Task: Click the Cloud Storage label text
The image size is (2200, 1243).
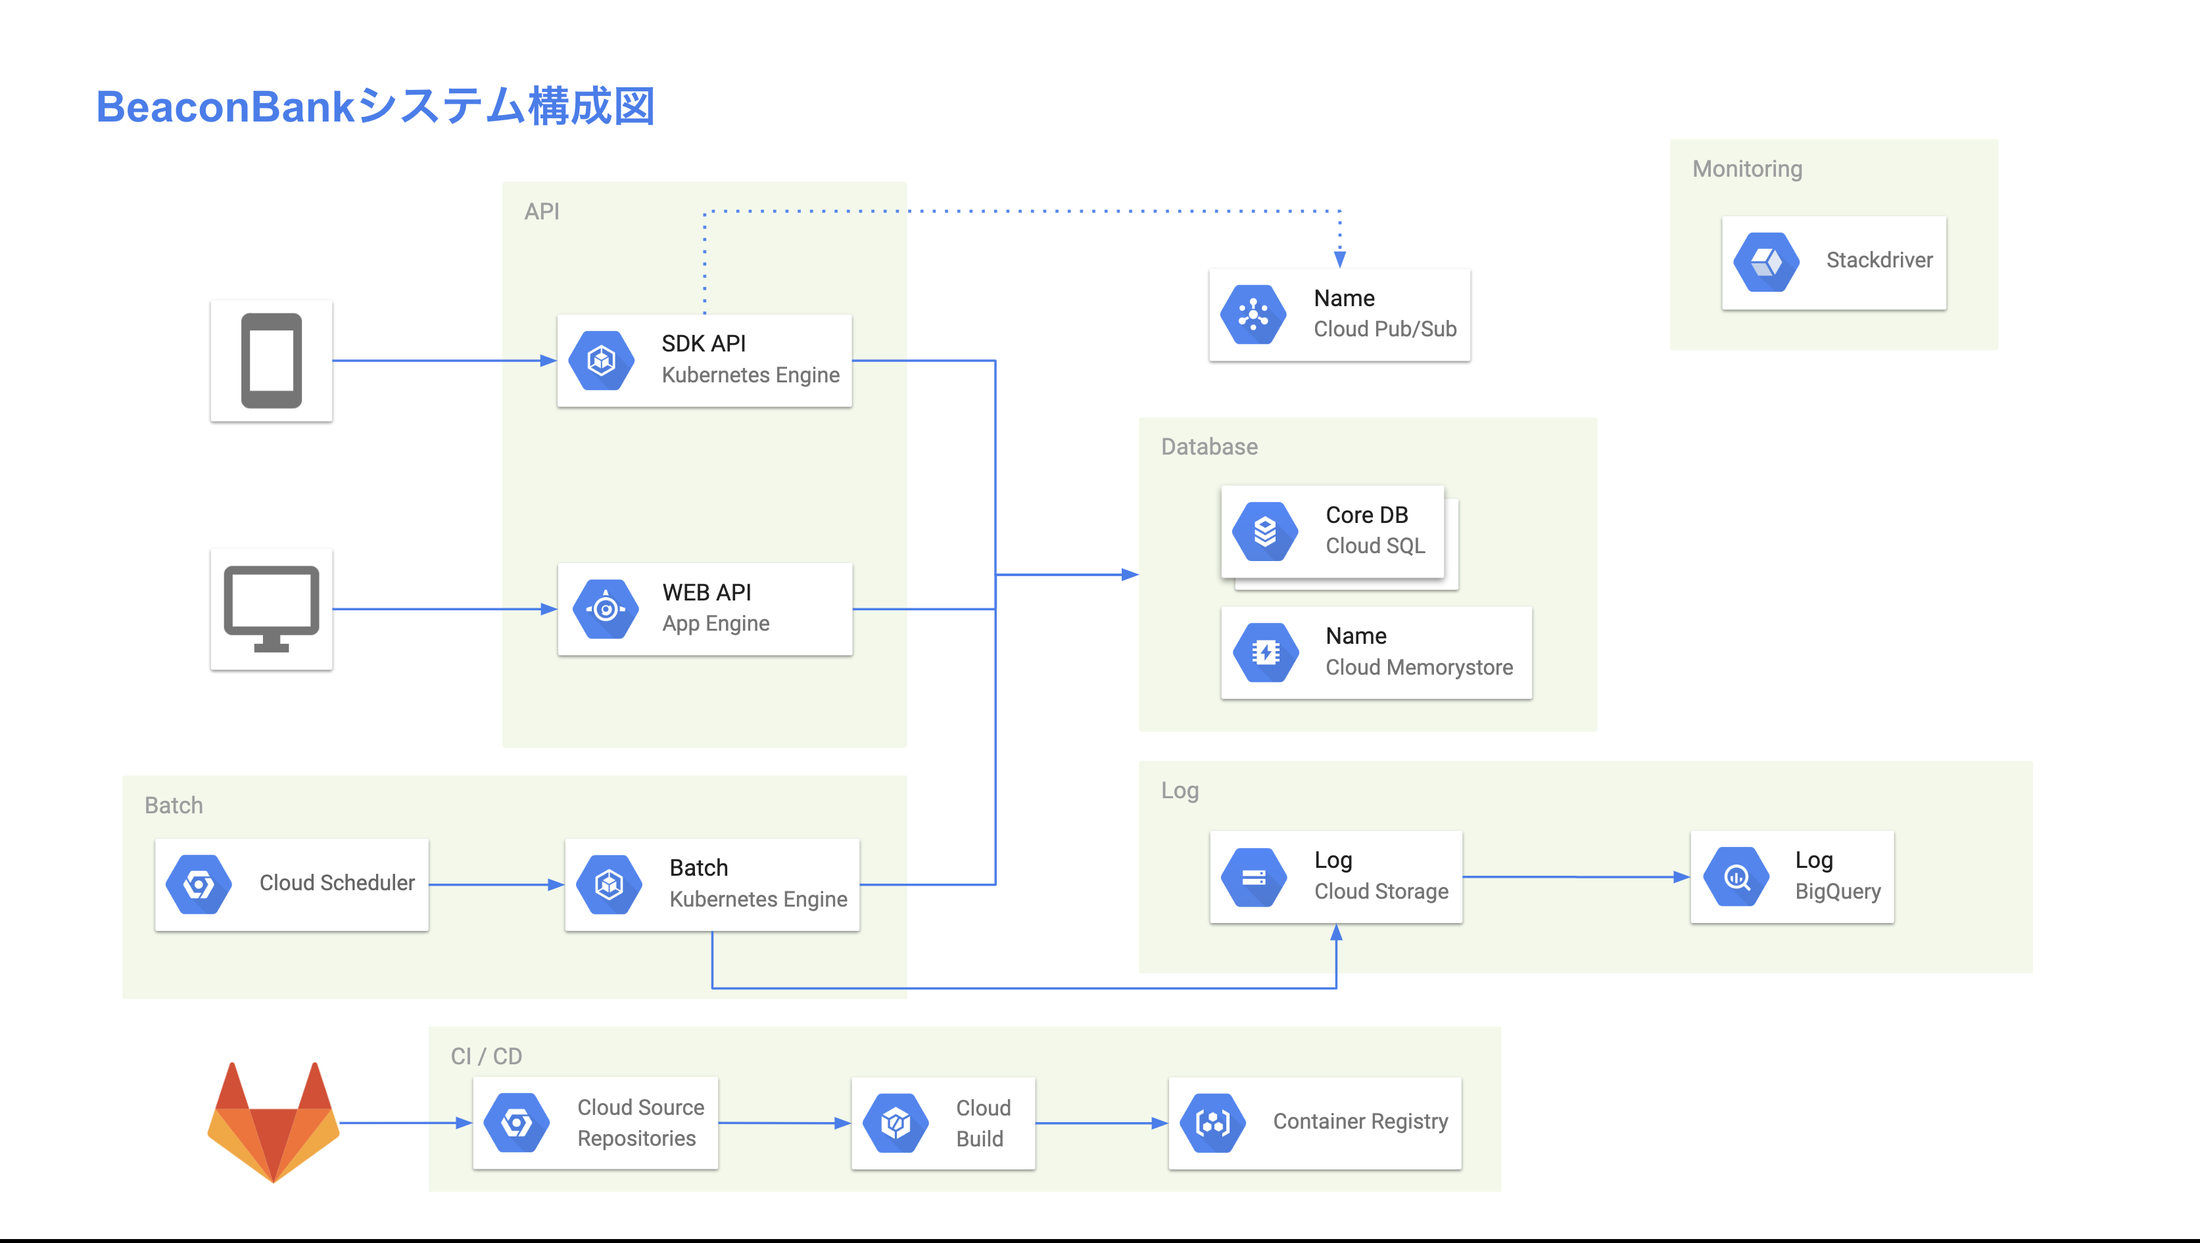Action: [1381, 891]
